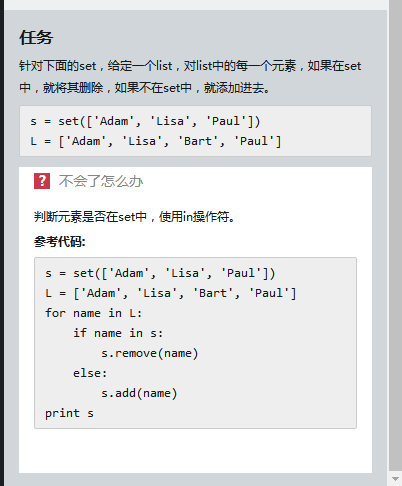The width and height of the screenshot is (402, 486).
Task: Click the 'print s' code line
Action: pyautogui.click(x=69, y=413)
